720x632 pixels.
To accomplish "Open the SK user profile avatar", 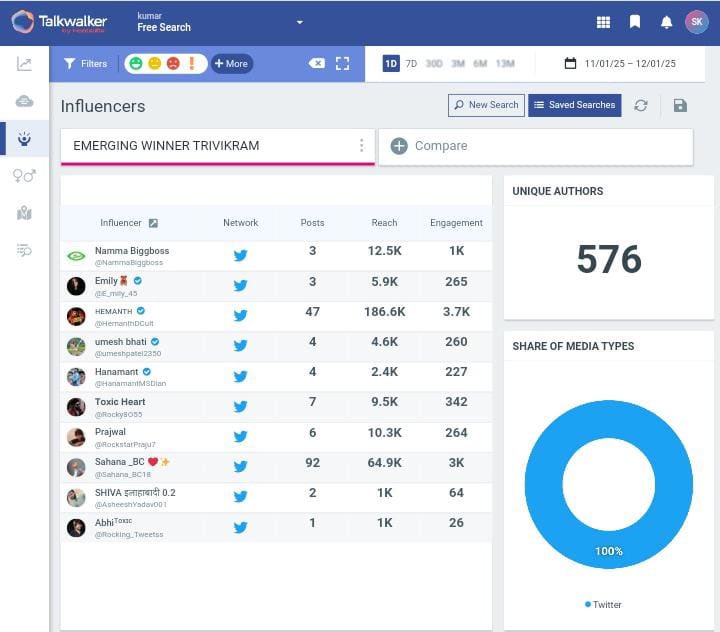I will [697, 22].
